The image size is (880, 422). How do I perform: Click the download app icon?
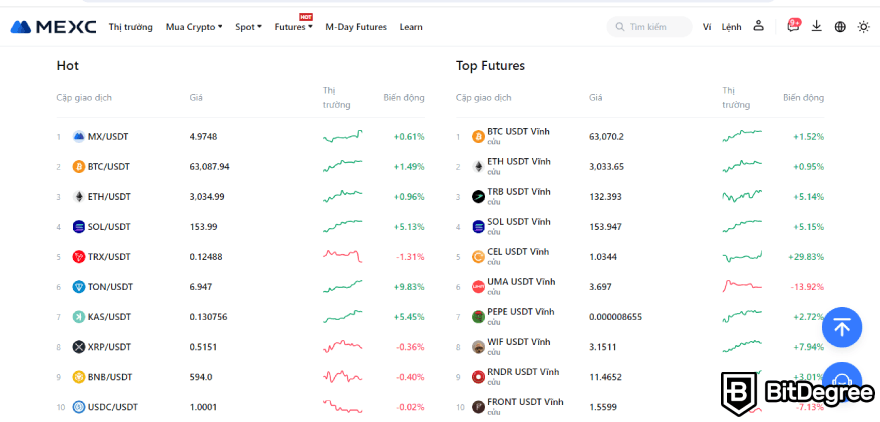tap(817, 26)
